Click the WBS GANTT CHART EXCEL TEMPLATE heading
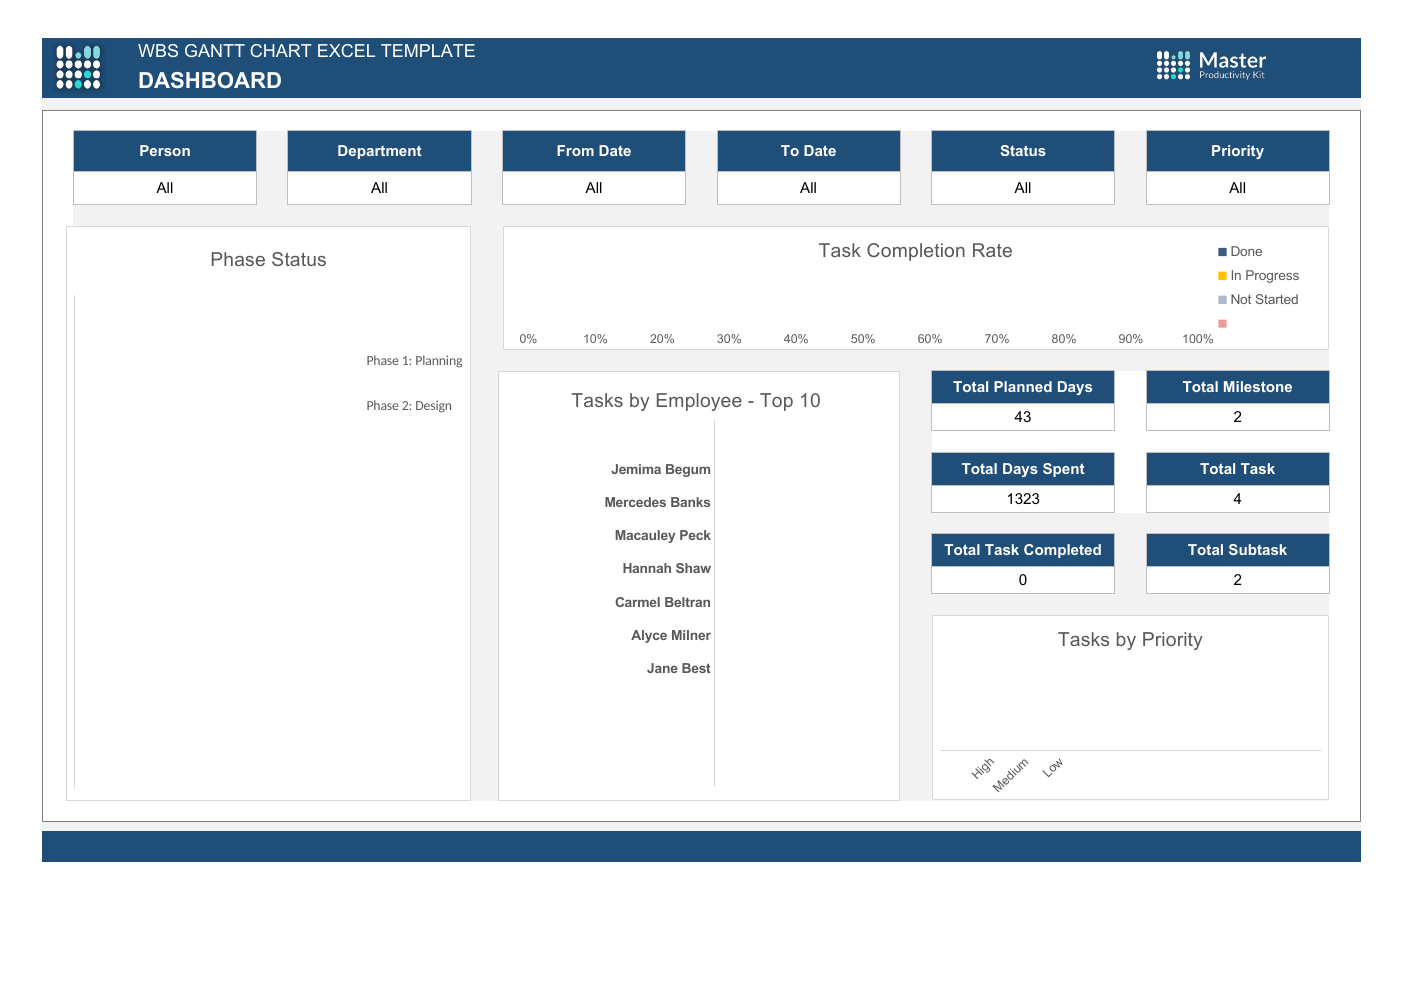 click(307, 51)
